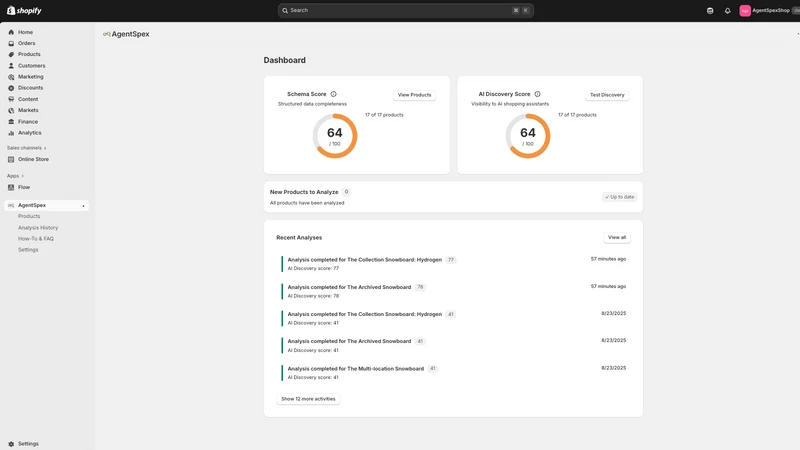Click View all recent analyses

pos(617,237)
